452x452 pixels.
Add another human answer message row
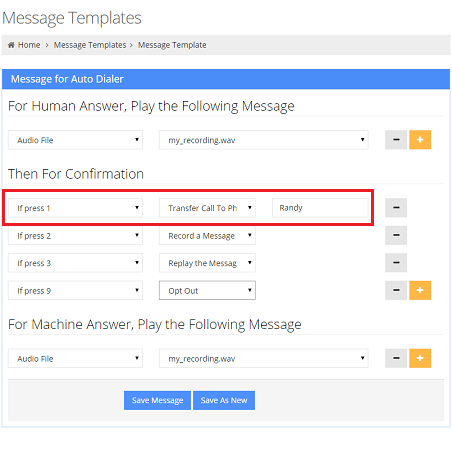(420, 140)
